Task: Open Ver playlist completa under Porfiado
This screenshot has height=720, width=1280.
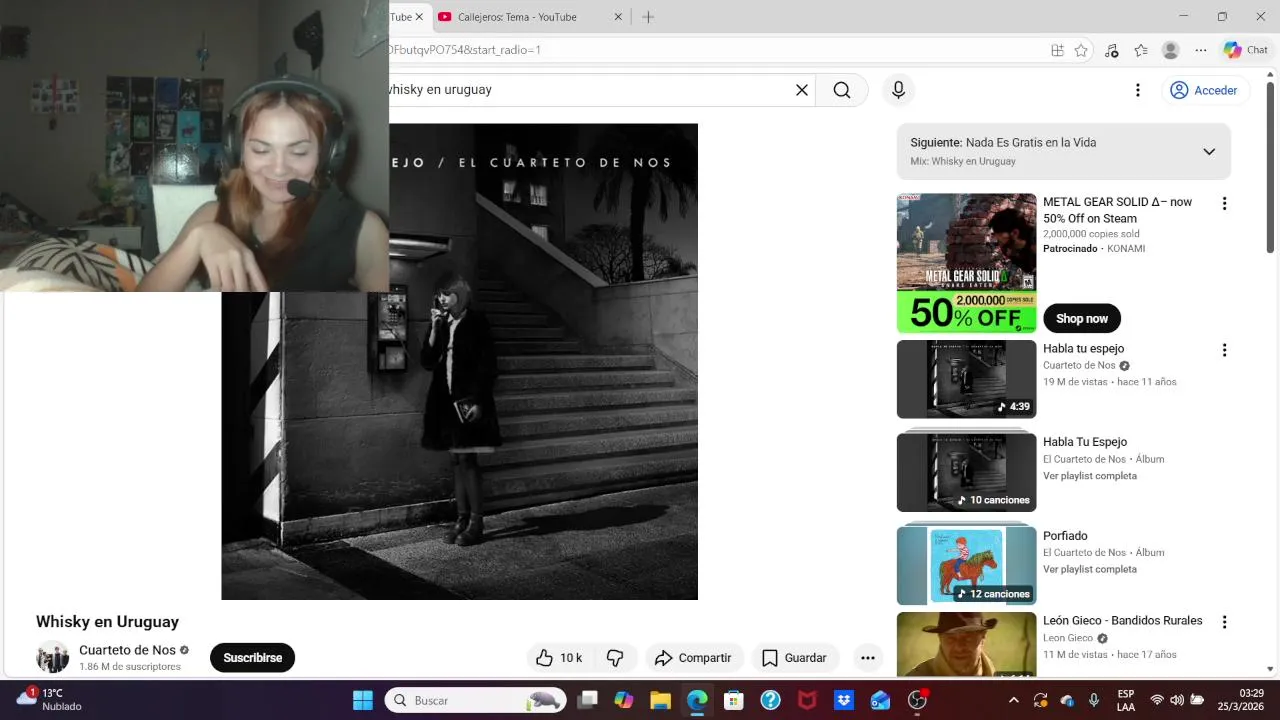Action: click(x=1090, y=569)
